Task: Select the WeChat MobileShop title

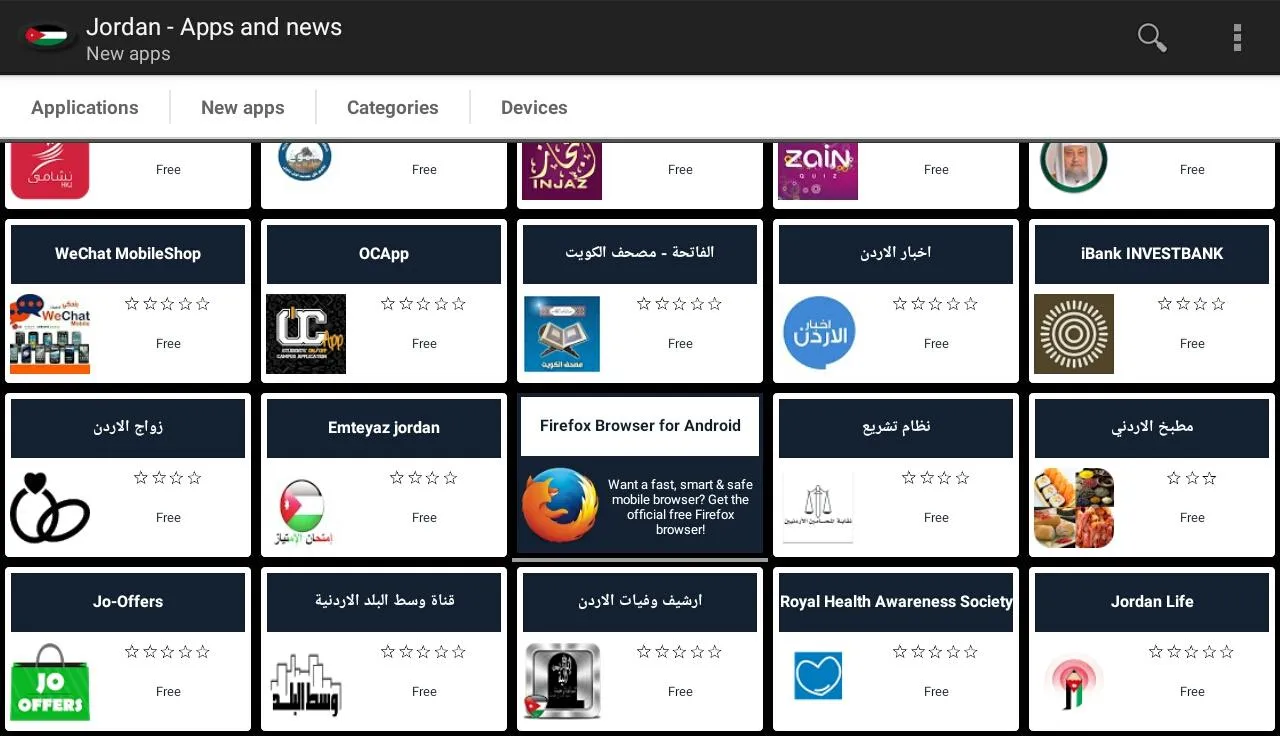Action: pyautogui.click(x=128, y=254)
